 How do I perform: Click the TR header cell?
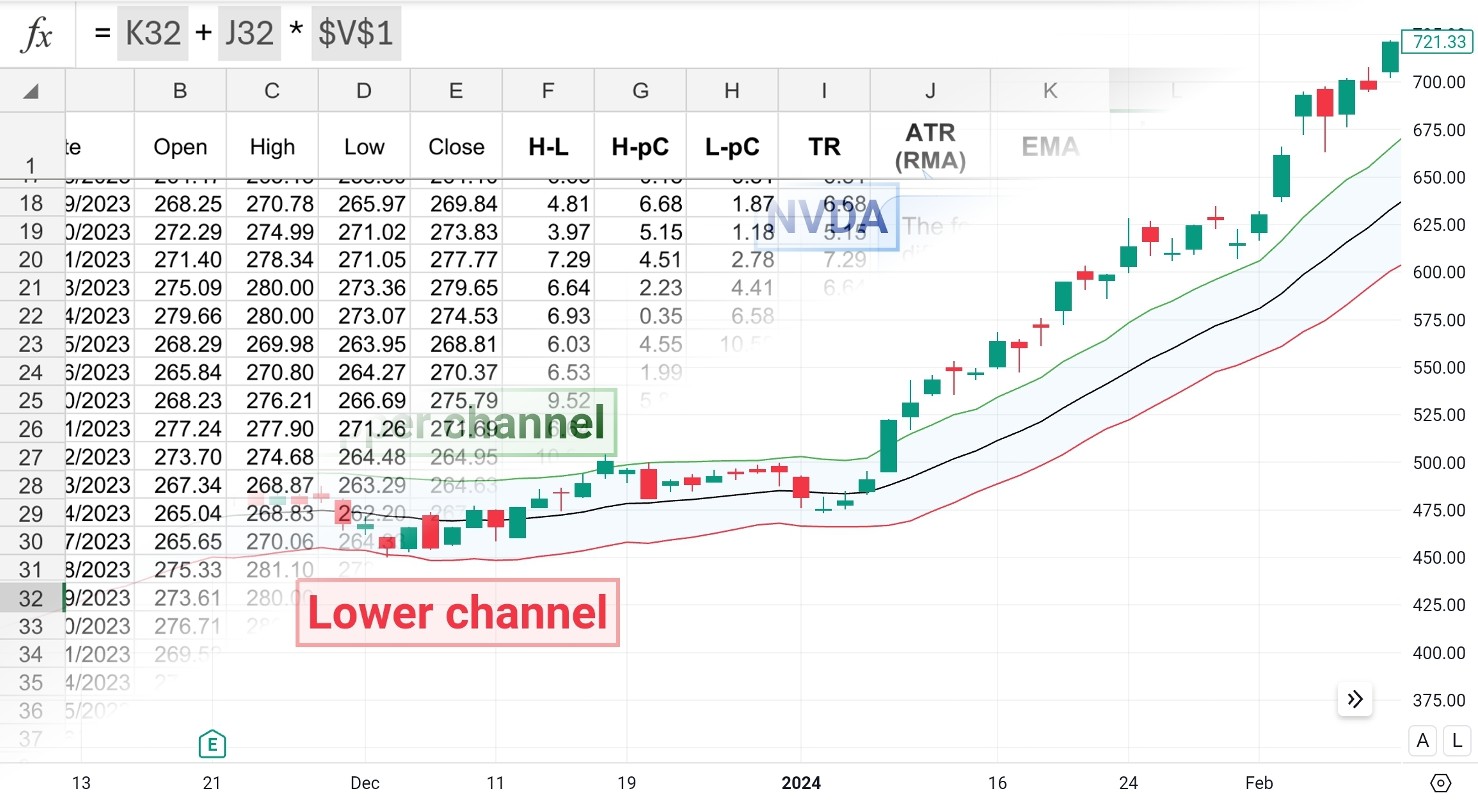pyautogui.click(x=824, y=147)
